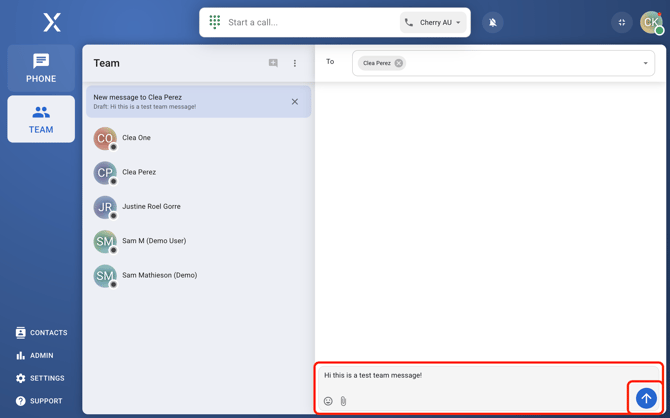Go to Settings in the sidebar
670x418 pixels.
click(40, 379)
